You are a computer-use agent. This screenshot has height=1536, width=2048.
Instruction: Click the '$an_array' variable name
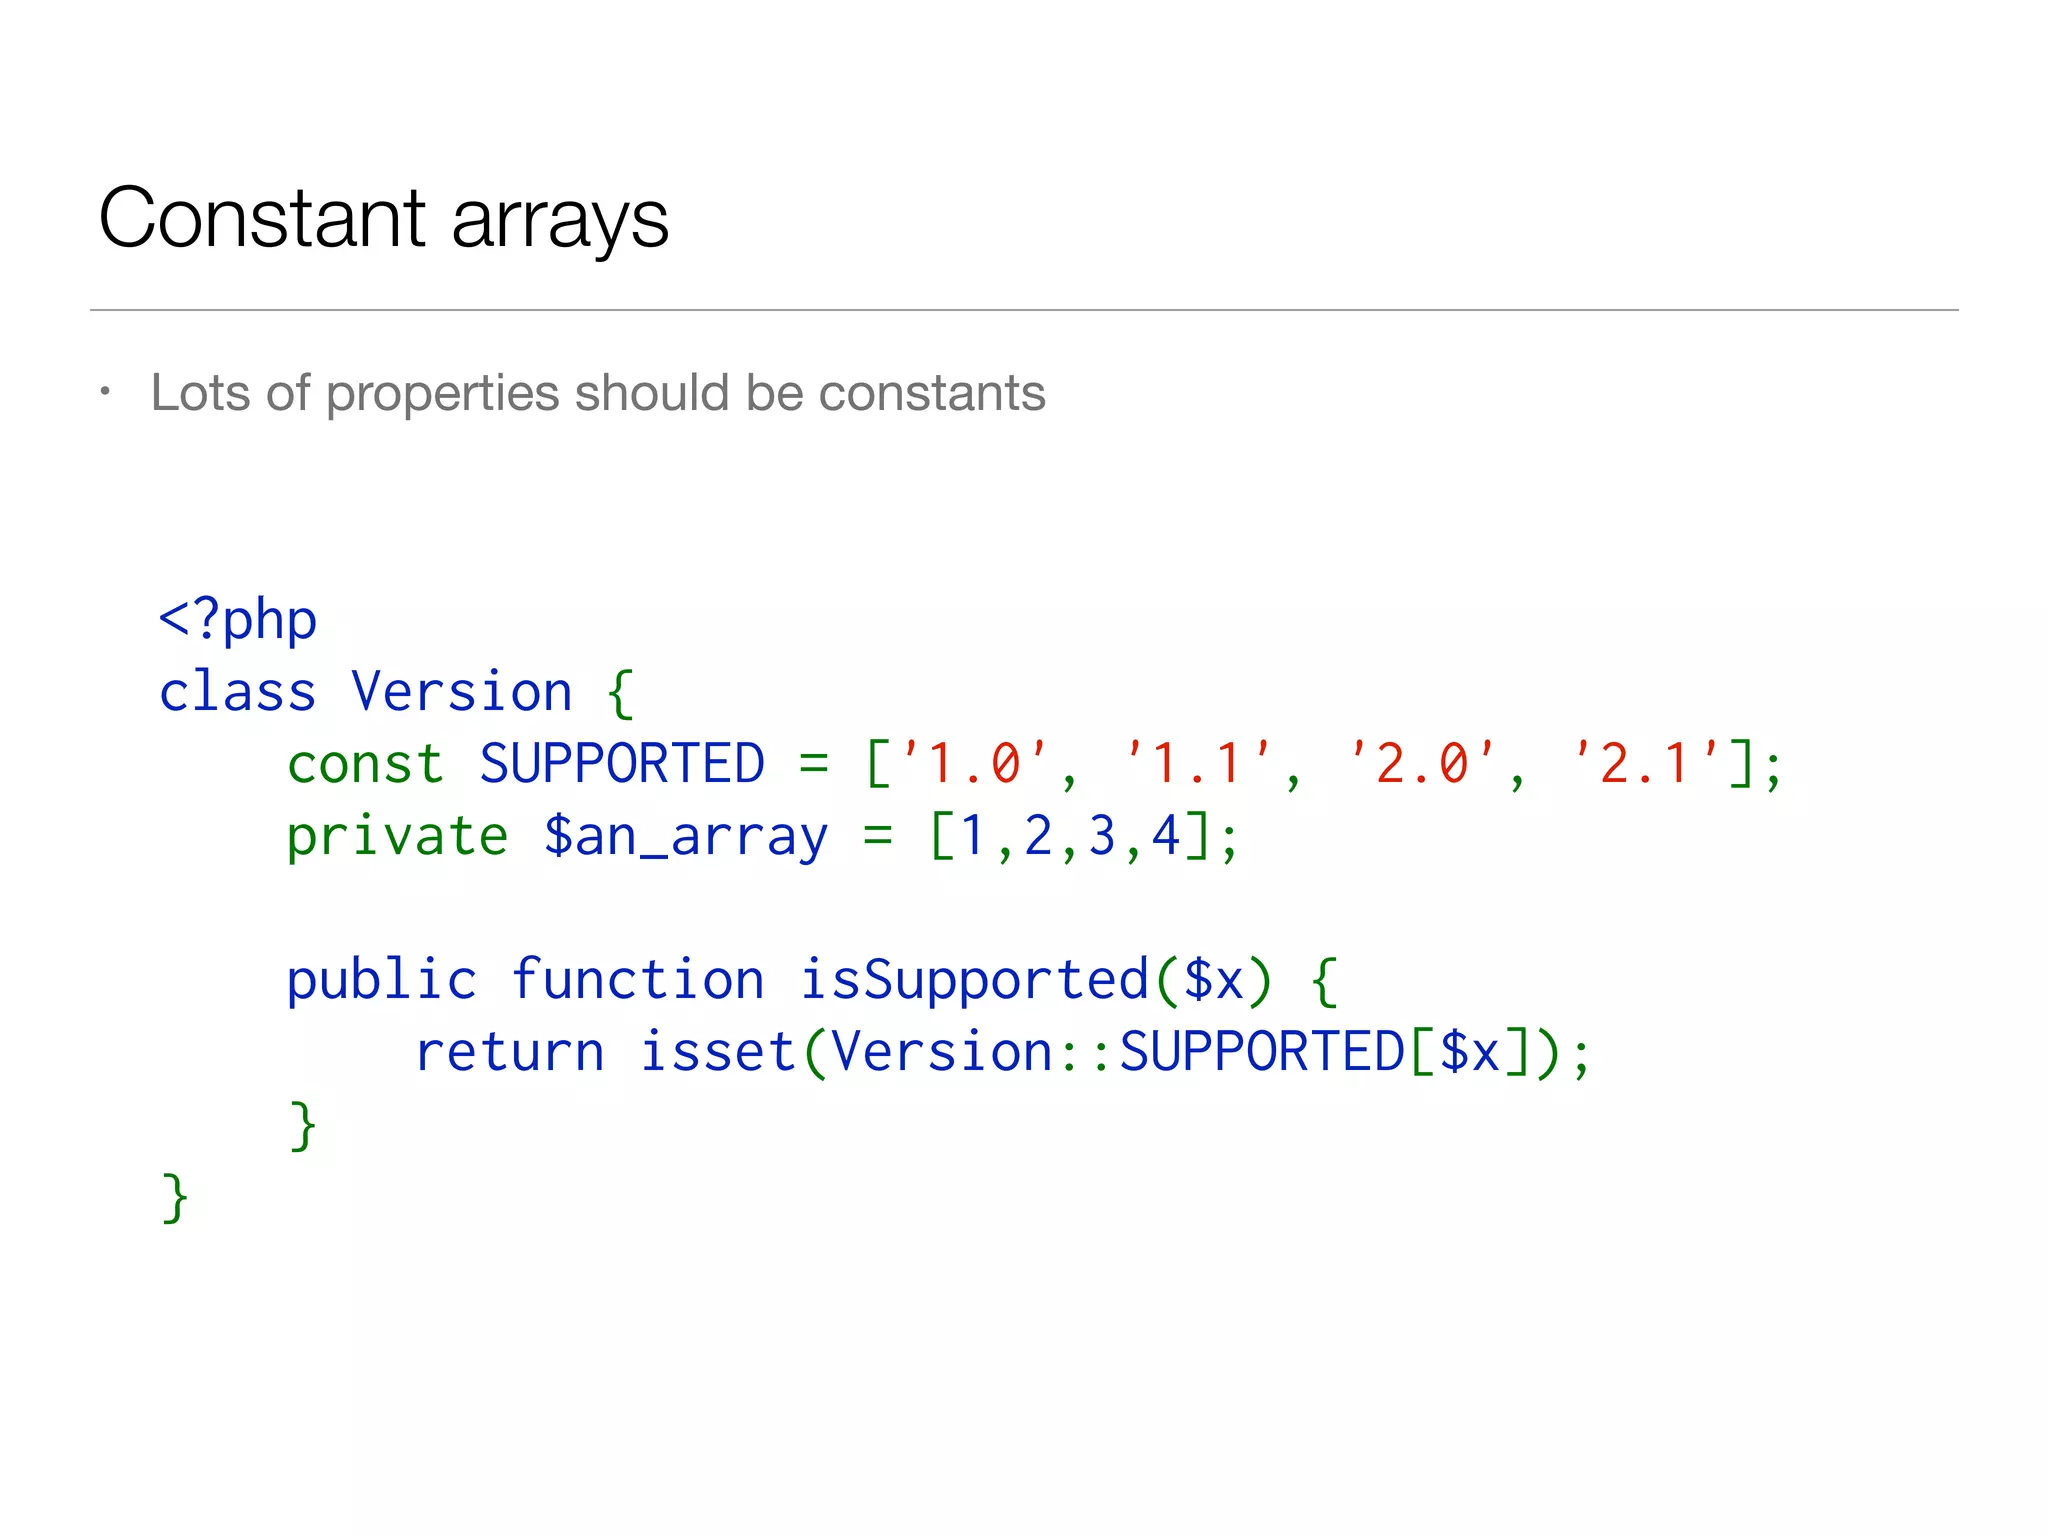pos(686,836)
